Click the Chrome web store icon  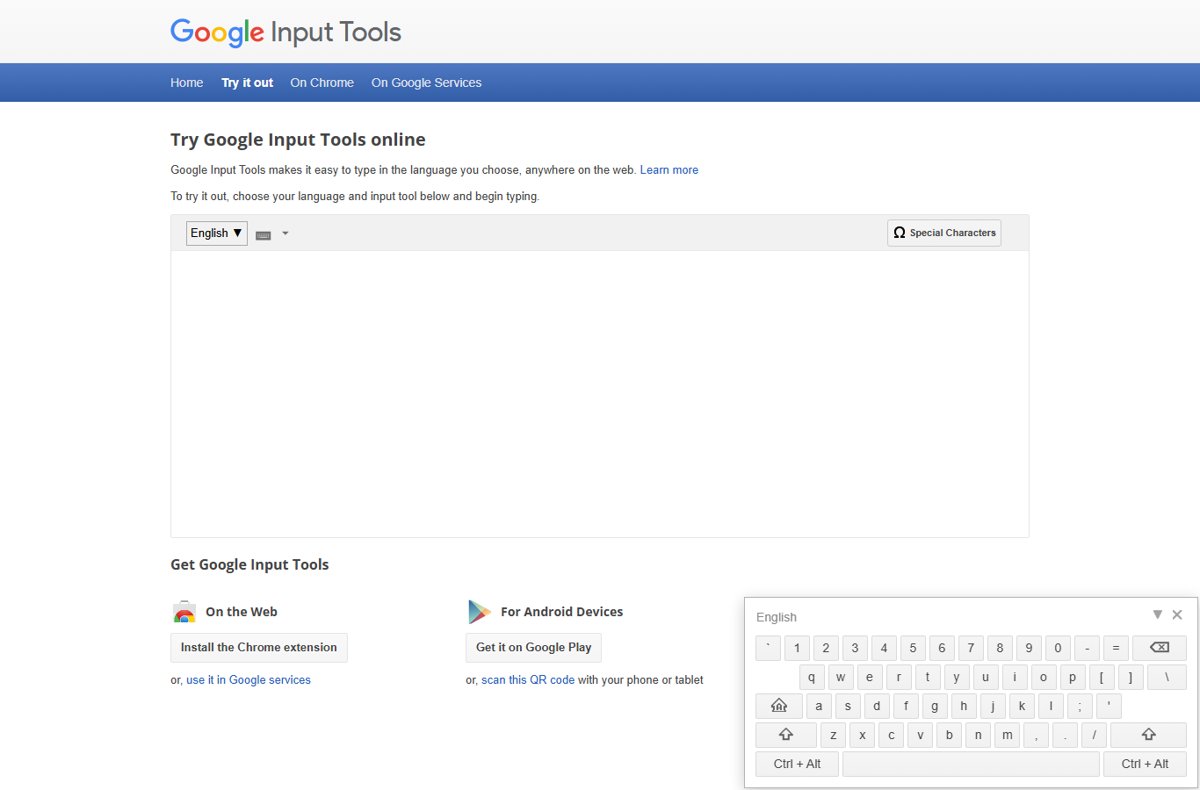tap(184, 612)
